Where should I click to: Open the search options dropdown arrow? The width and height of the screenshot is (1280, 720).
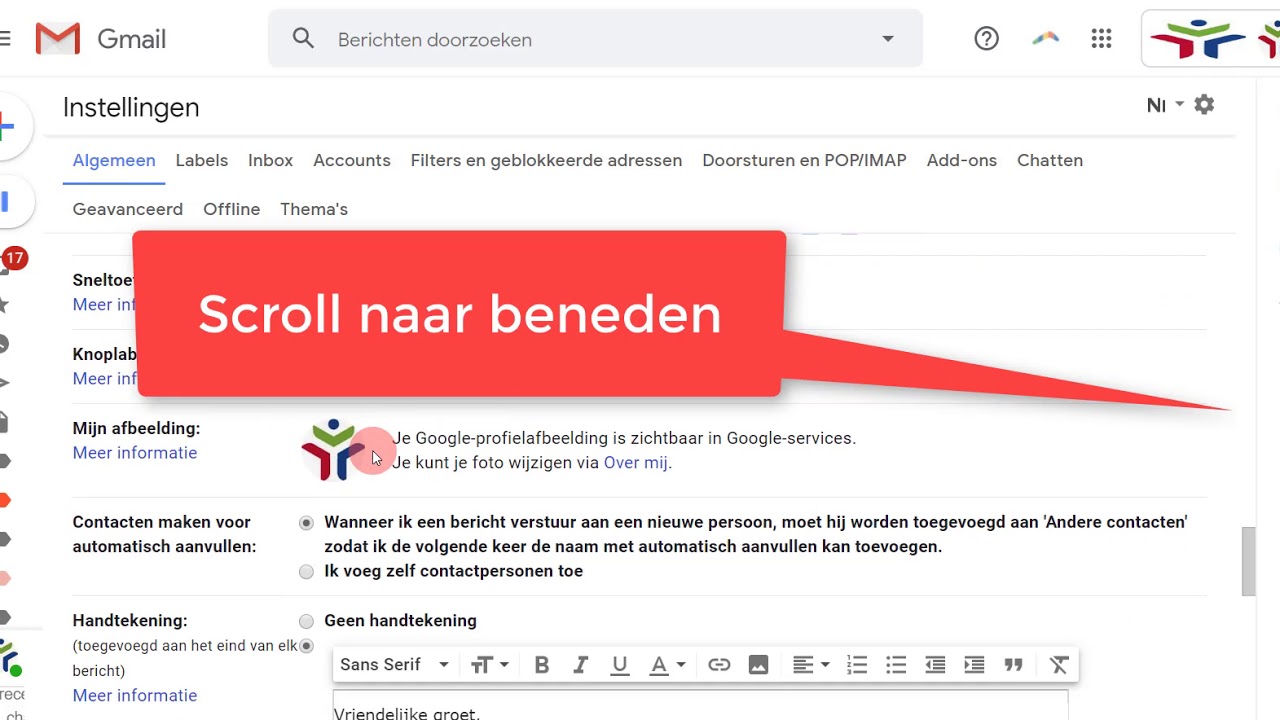pos(887,39)
